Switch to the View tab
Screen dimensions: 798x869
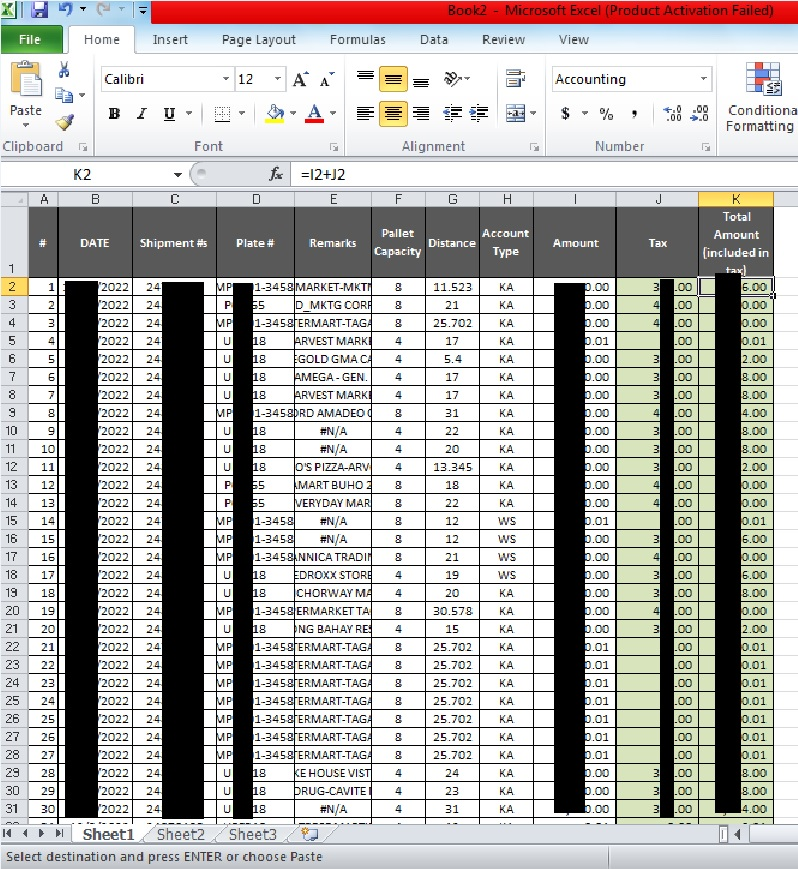pyautogui.click(x=574, y=39)
